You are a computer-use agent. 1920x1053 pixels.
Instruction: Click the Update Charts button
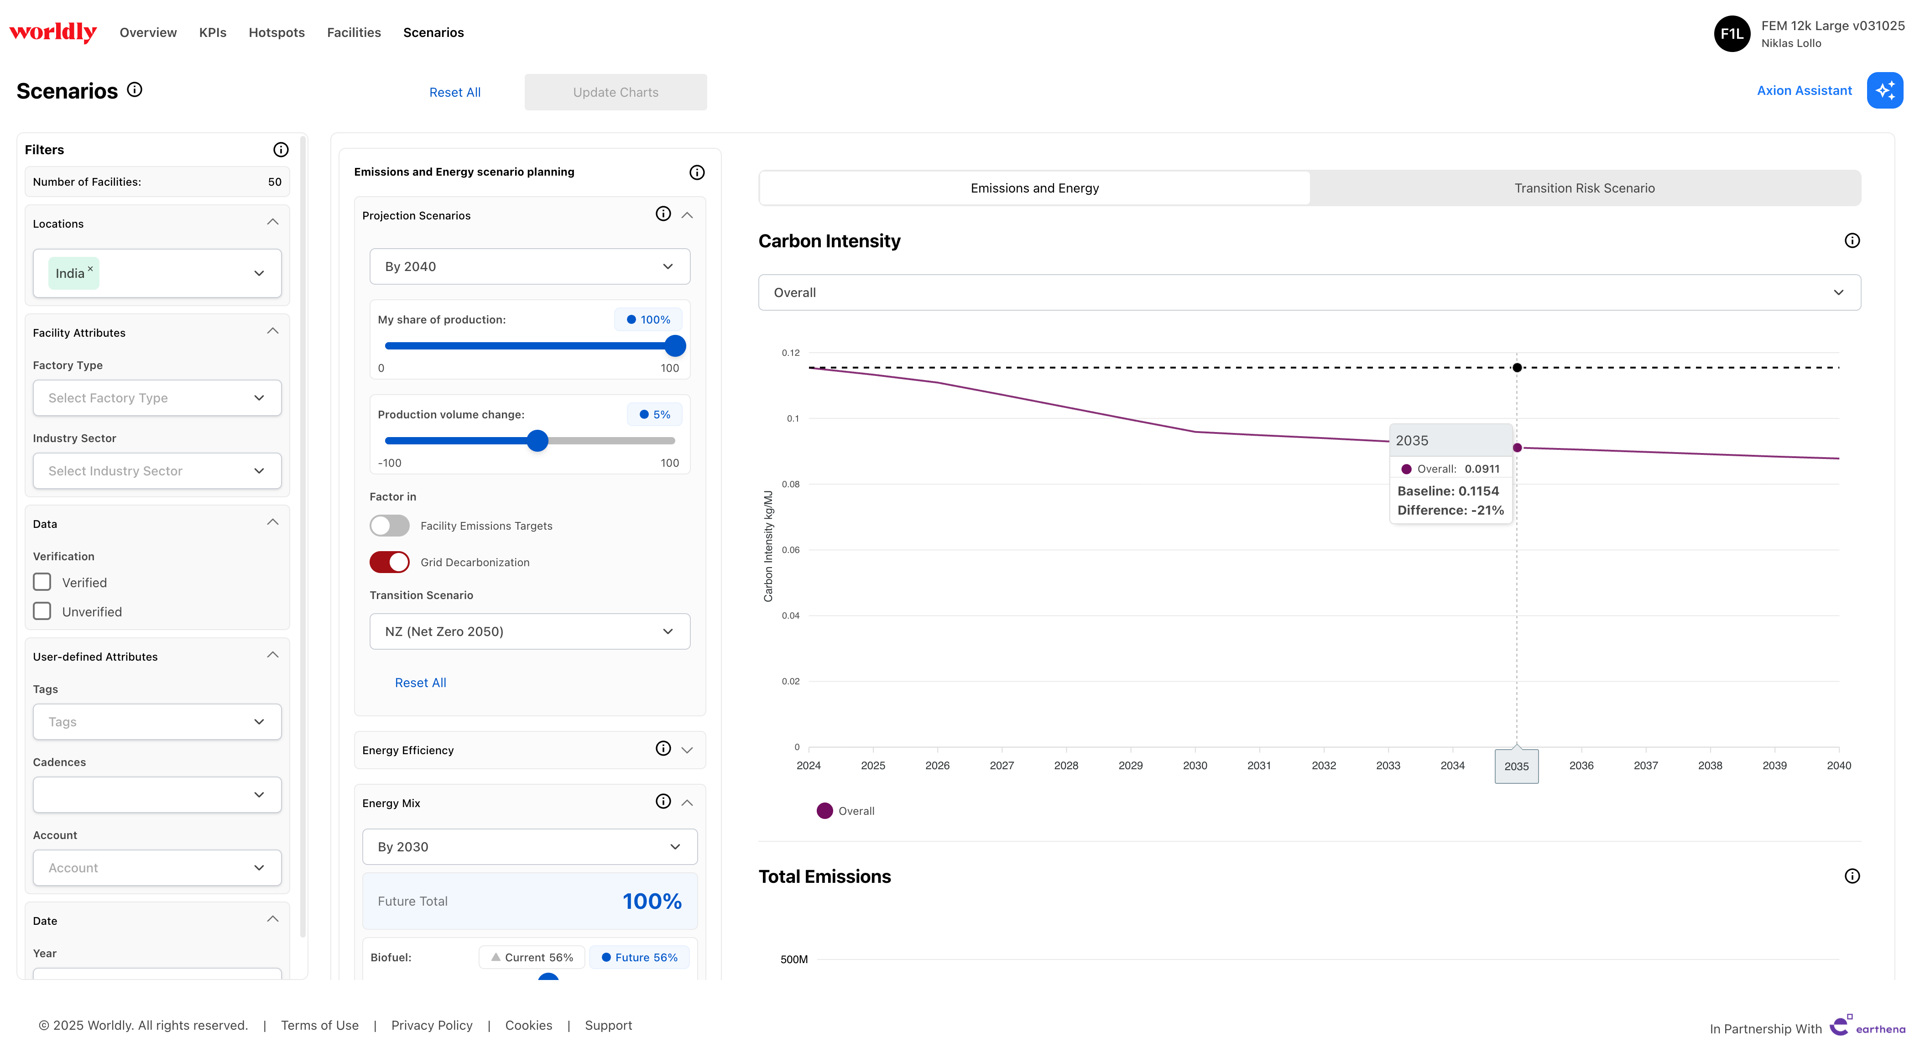[616, 92]
